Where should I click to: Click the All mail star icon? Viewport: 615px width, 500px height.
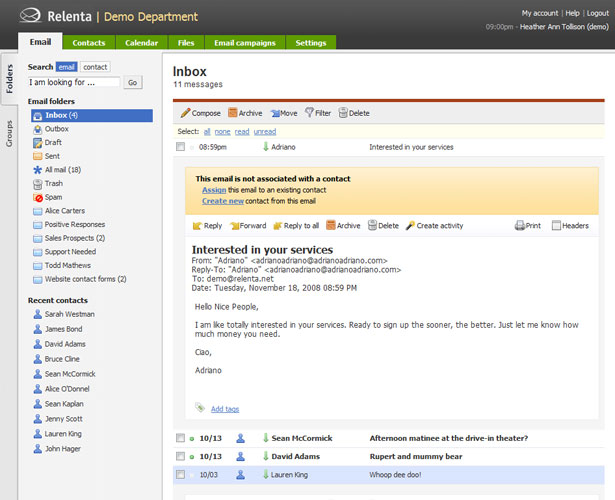(38, 170)
